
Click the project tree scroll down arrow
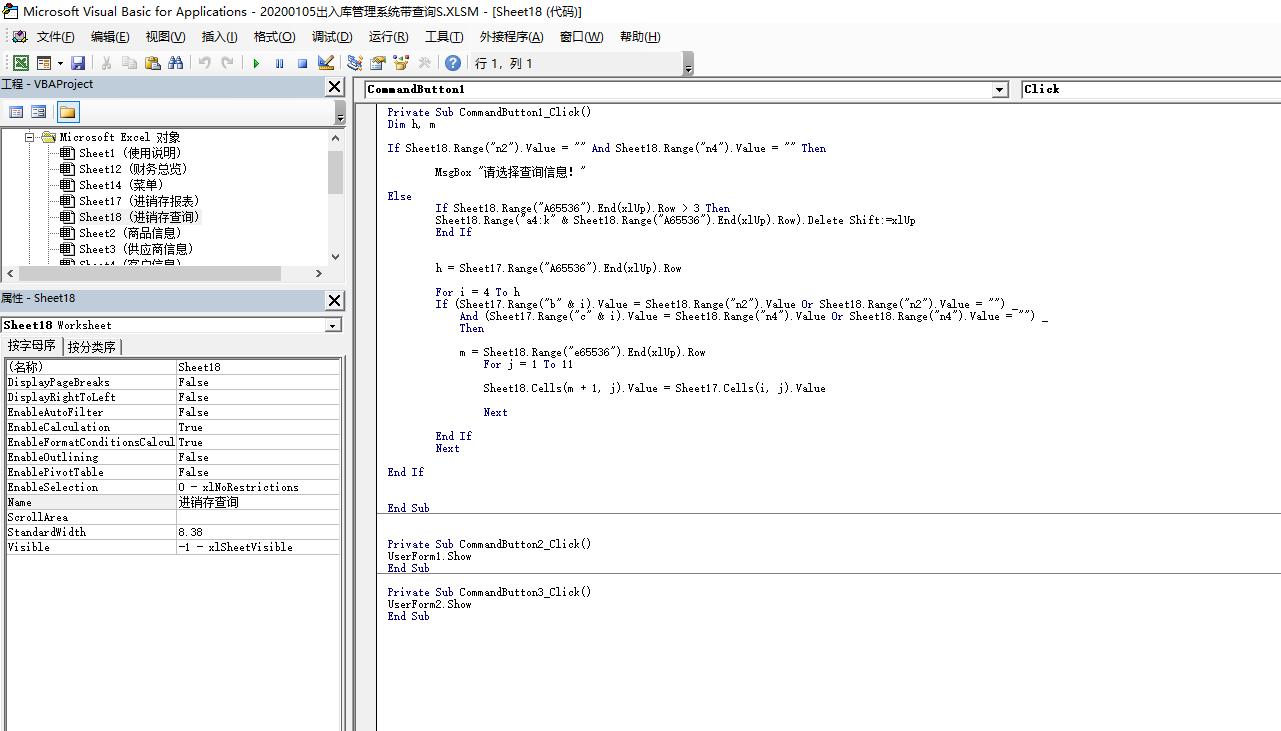(x=335, y=256)
